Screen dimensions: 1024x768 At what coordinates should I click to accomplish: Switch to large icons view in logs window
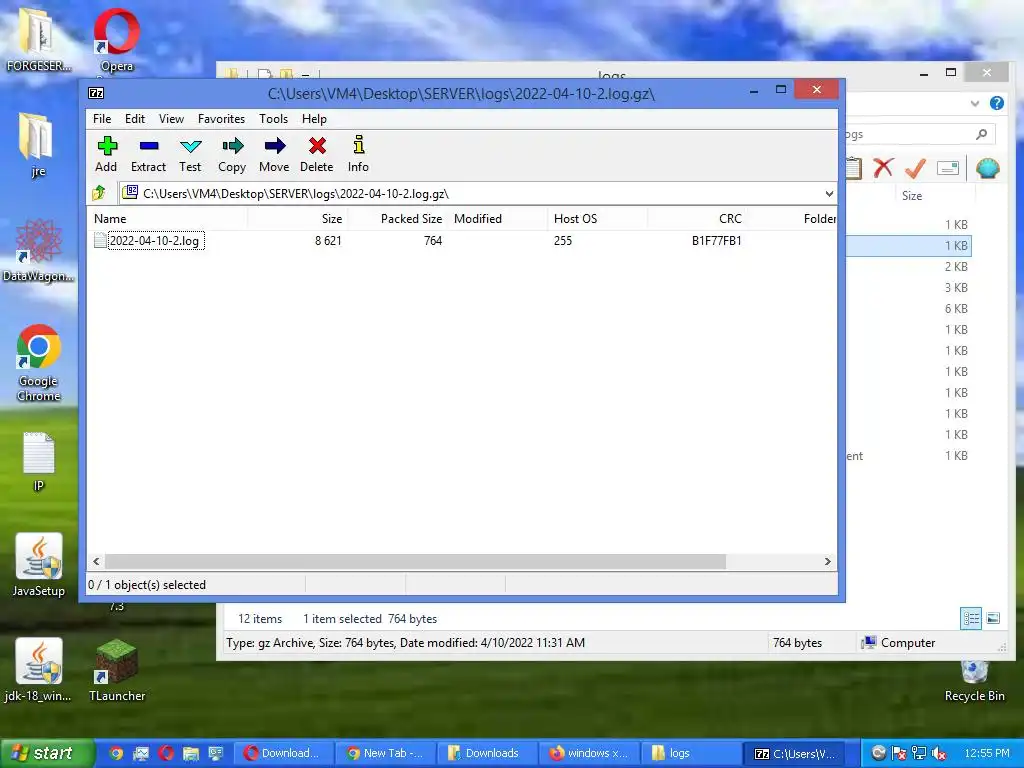[x=993, y=618]
